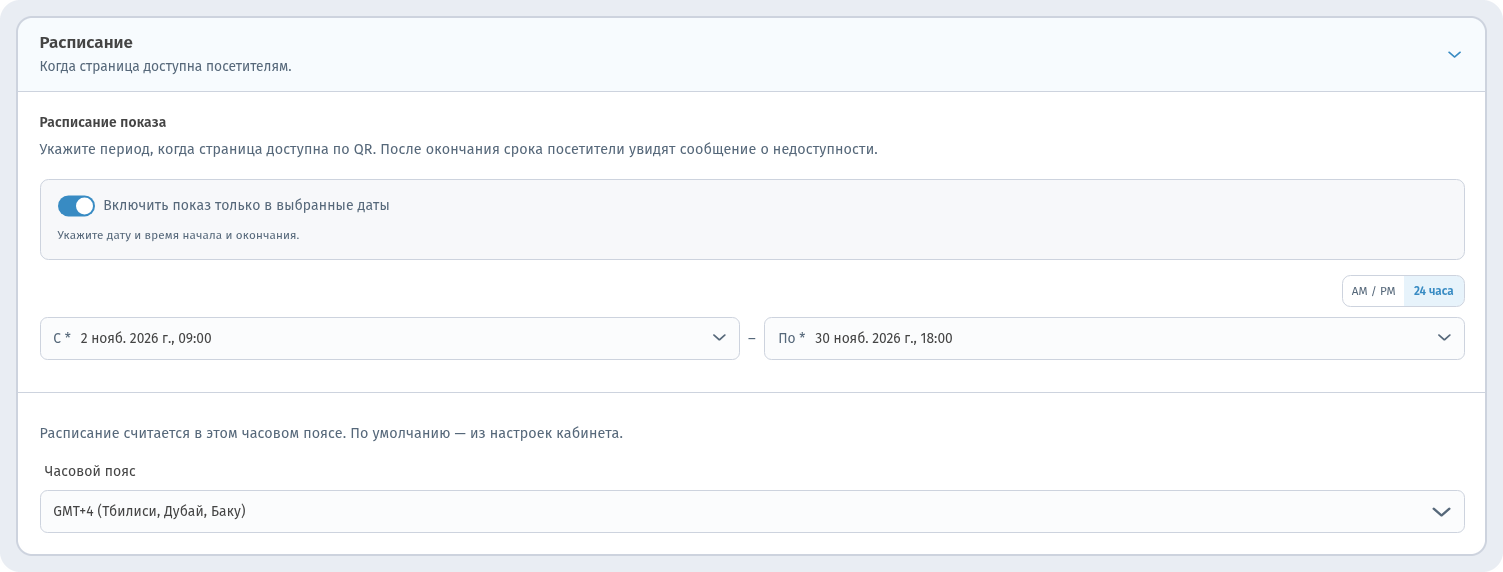Screen dimensions: 1503x572
Task: Open the Часовой пояс GMT+4 dropdown
Action: pos(752,512)
